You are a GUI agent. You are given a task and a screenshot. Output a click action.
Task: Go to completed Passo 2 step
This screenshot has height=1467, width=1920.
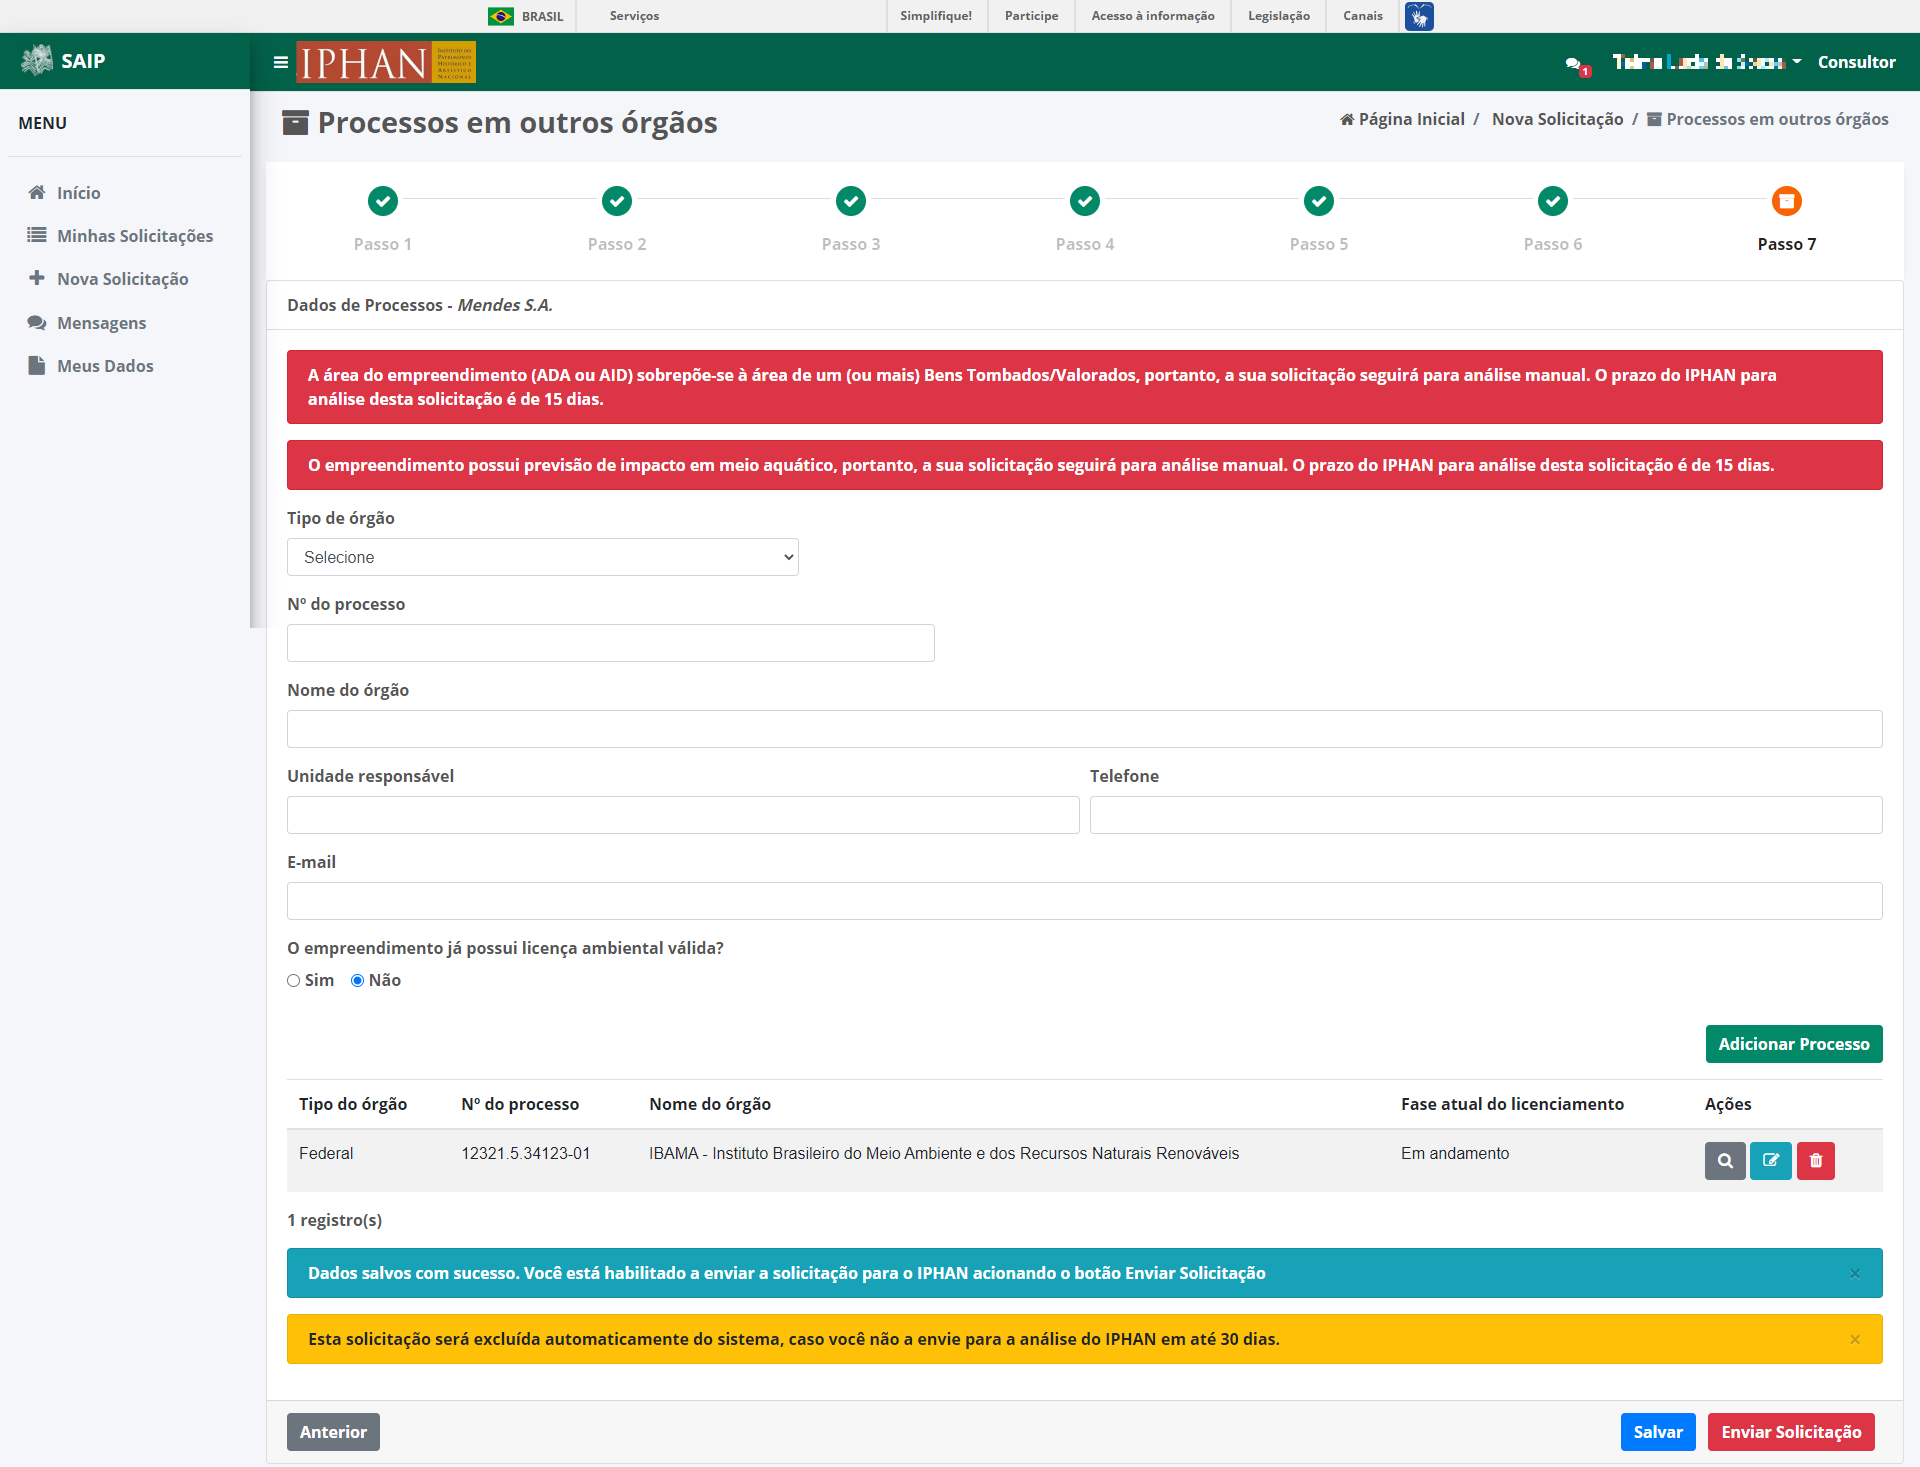click(617, 201)
